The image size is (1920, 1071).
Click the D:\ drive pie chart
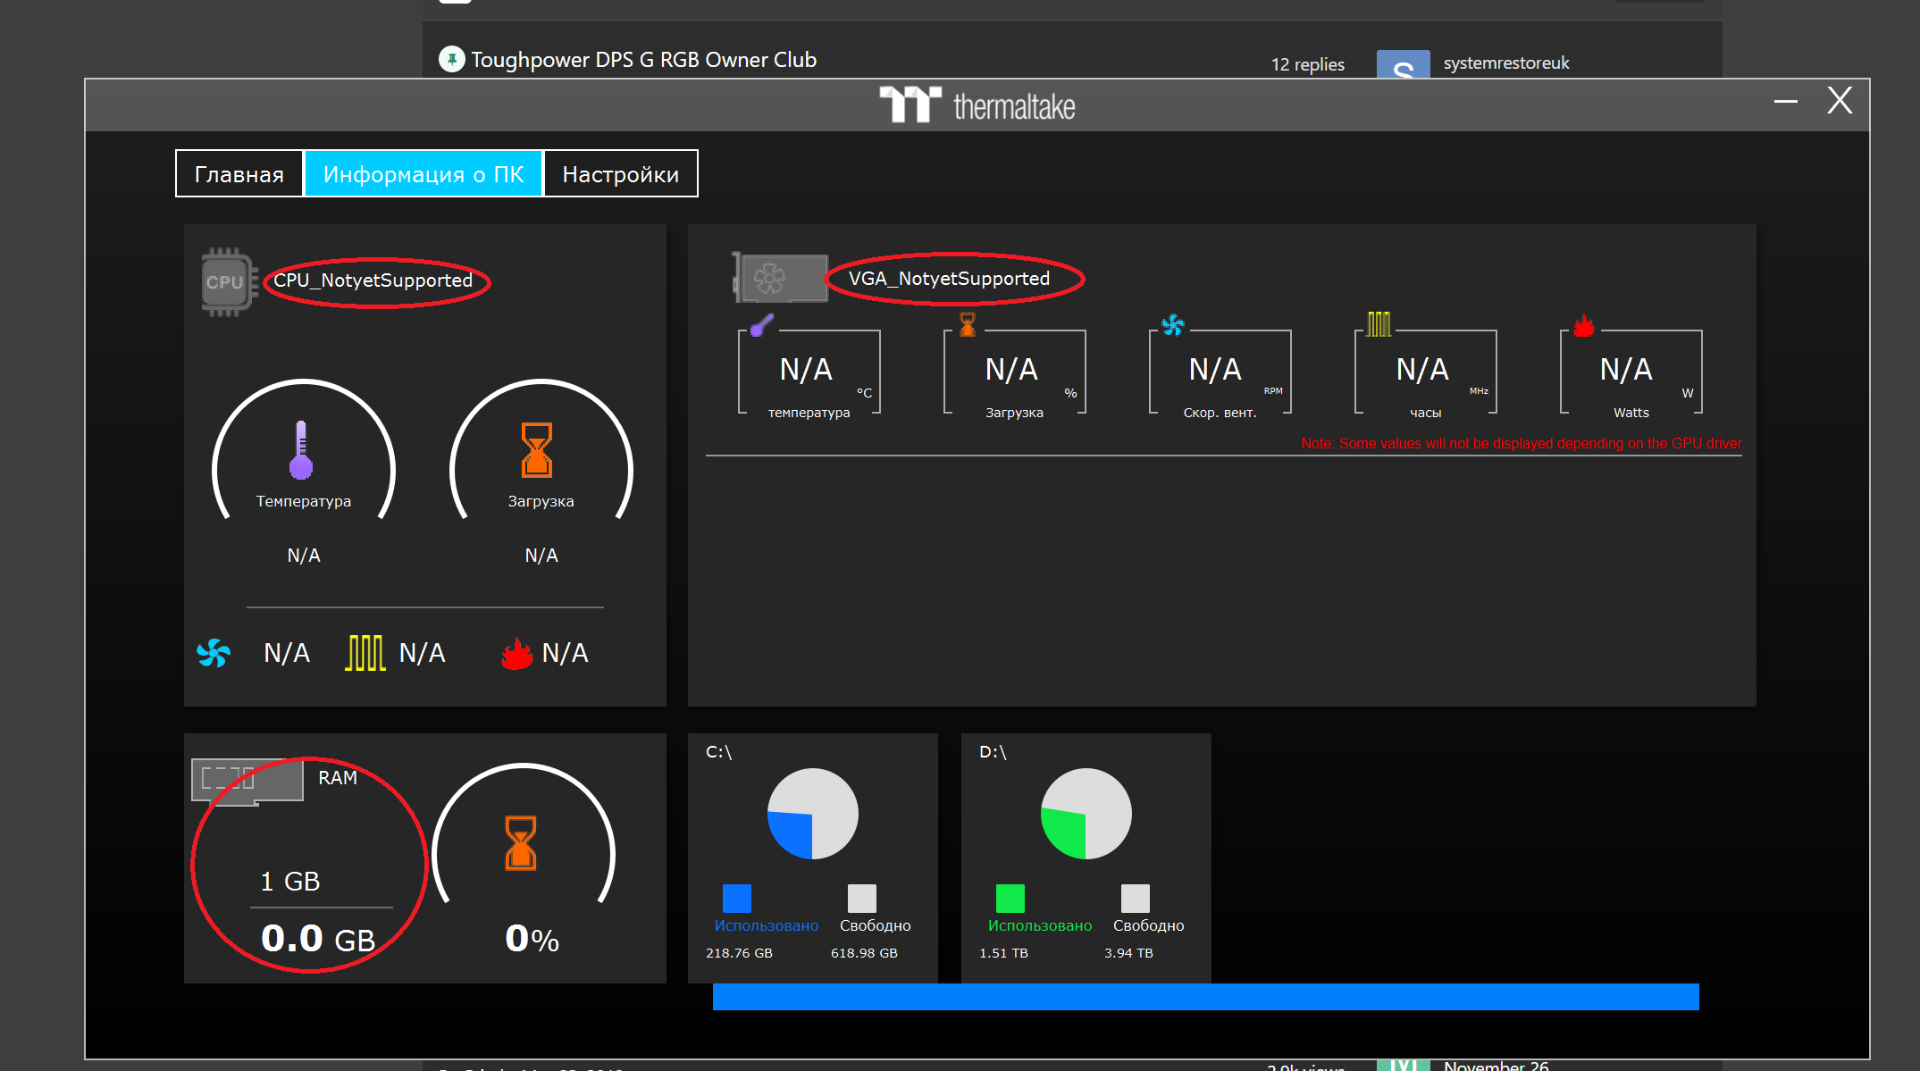click(x=1086, y=814)
